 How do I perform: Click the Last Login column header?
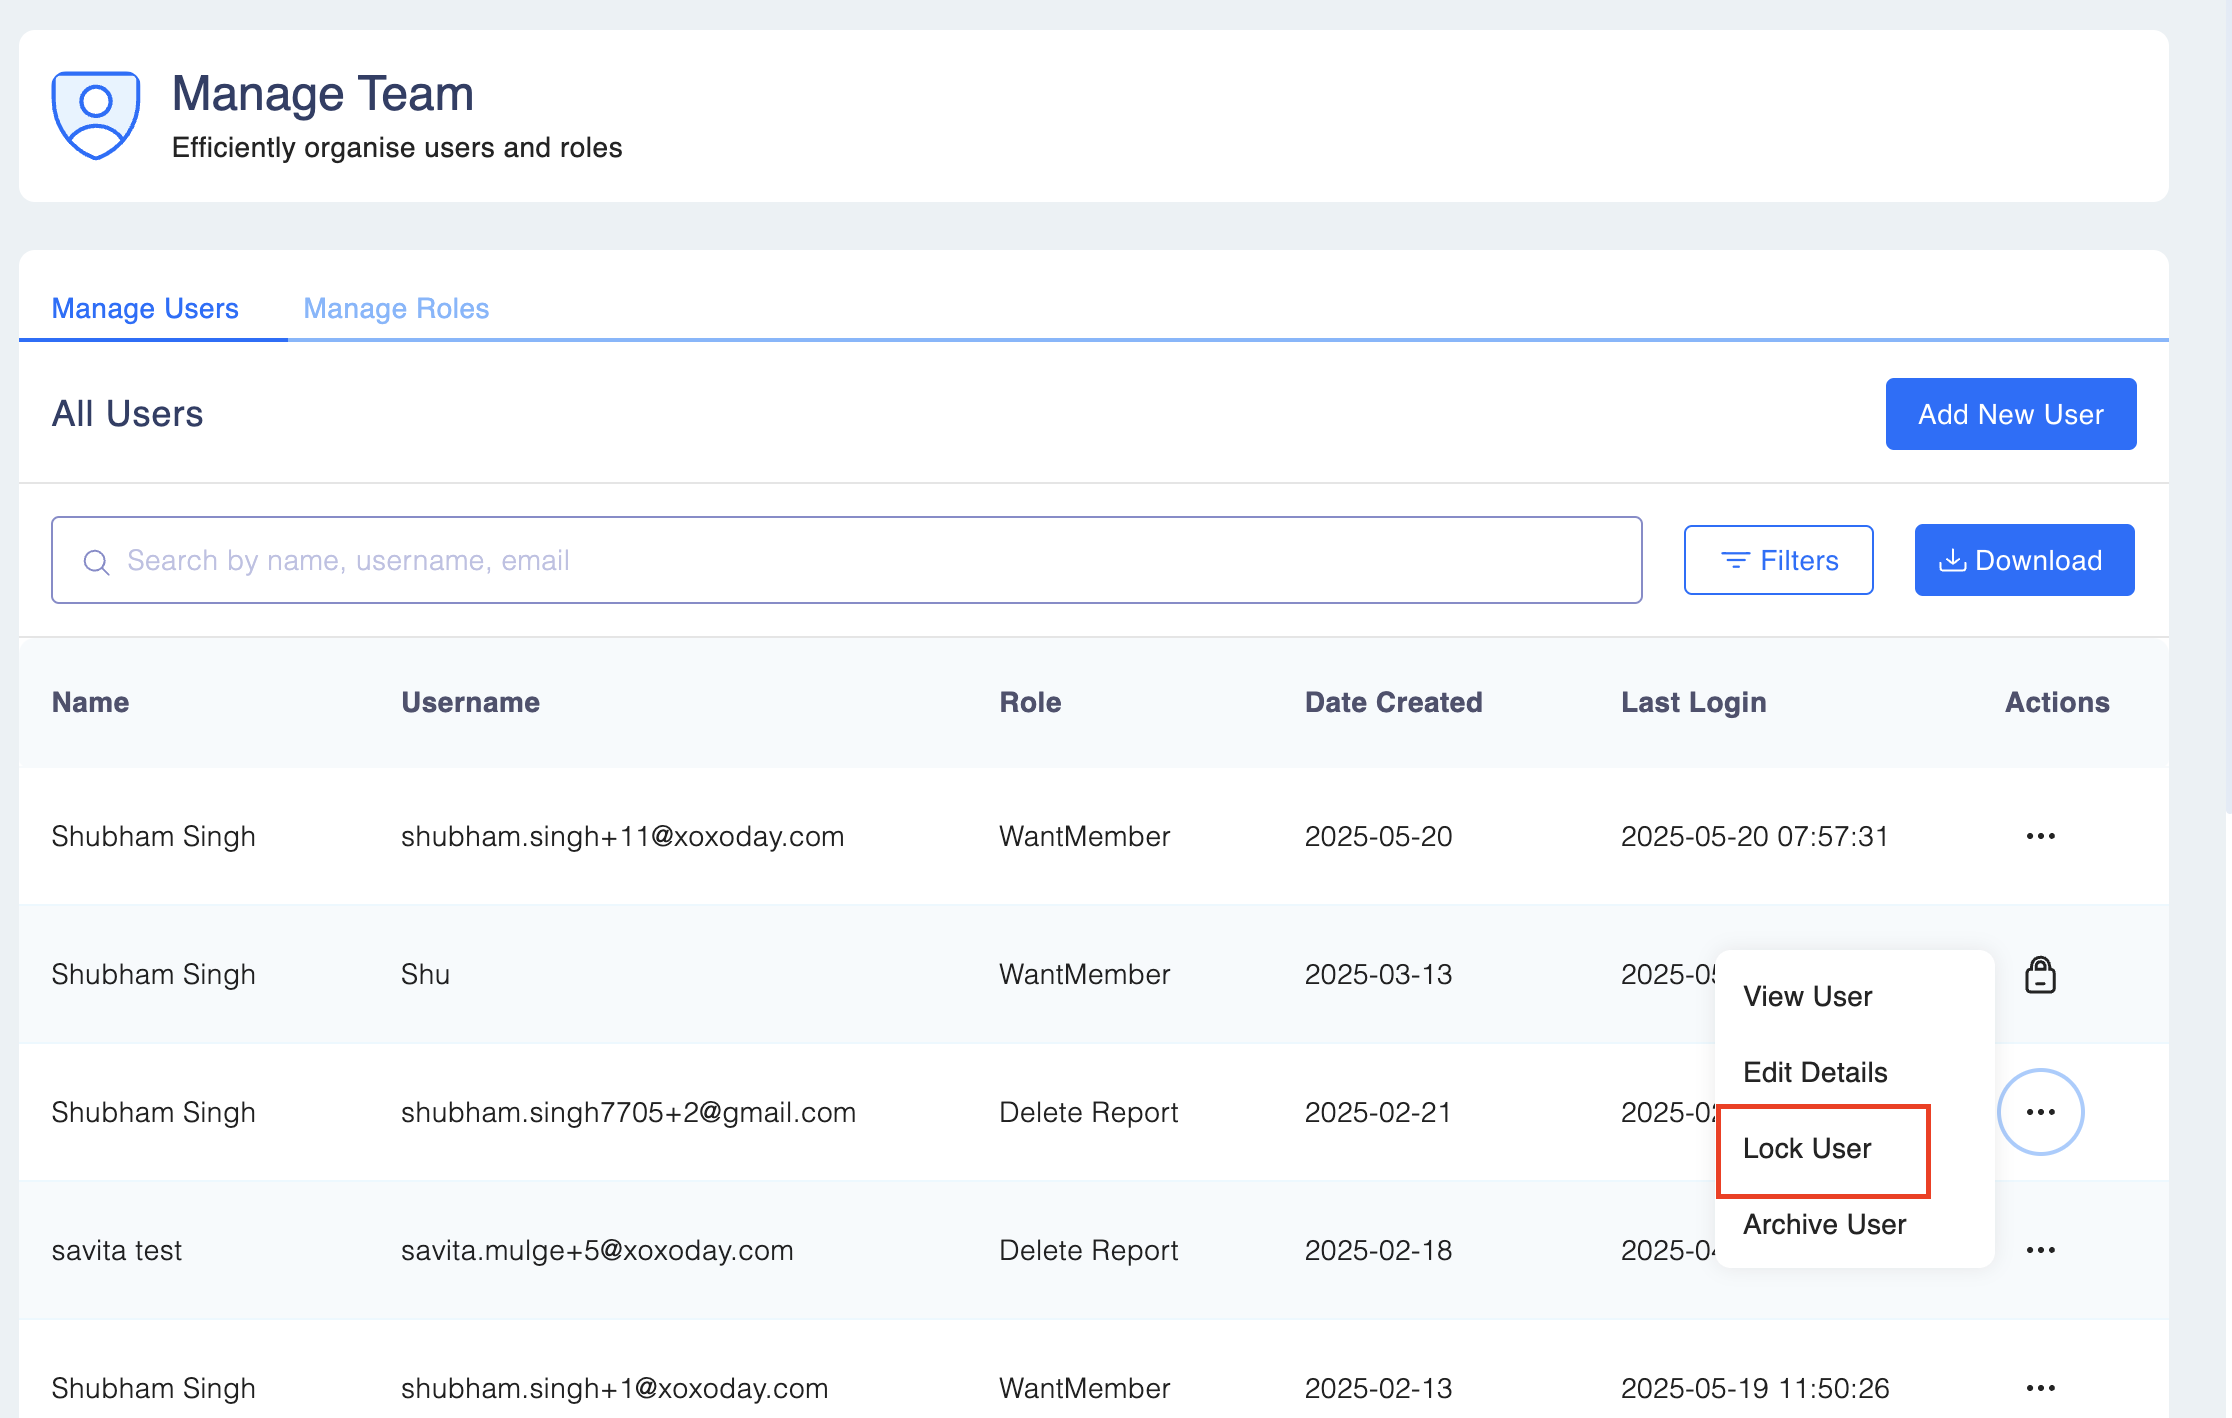[x=1693, y=702]
